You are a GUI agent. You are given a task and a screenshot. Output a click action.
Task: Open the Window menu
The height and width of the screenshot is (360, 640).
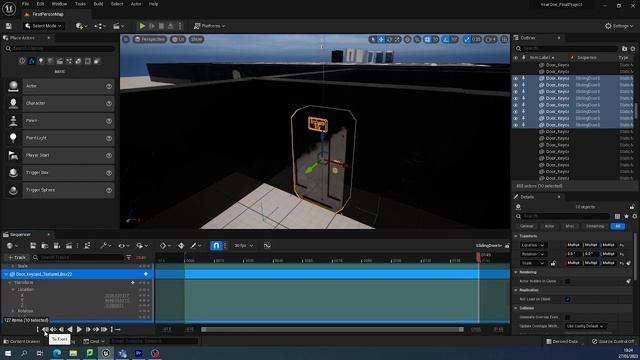pyautogui.click(x=59, y=4)
